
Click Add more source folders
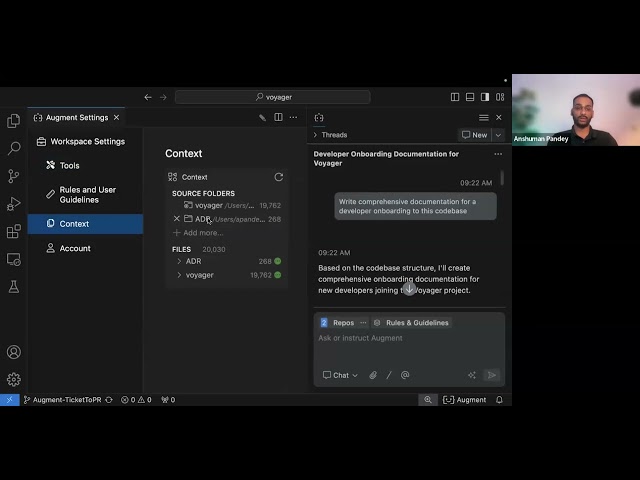point(198,233)
